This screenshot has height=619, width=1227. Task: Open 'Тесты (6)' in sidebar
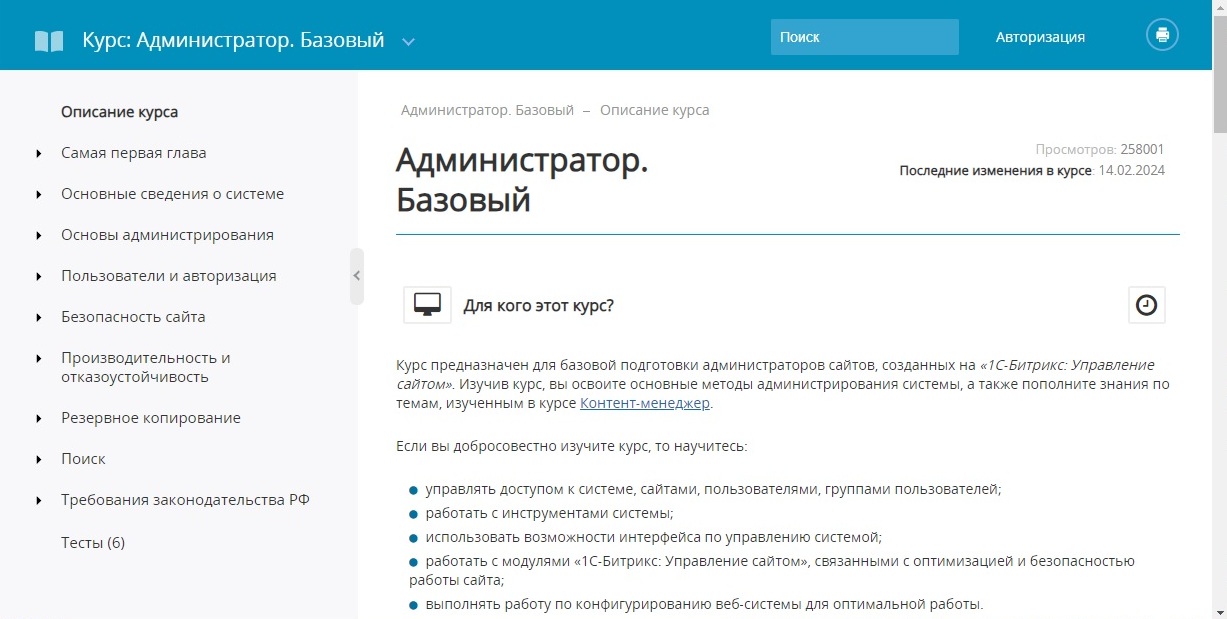(93, 543)
